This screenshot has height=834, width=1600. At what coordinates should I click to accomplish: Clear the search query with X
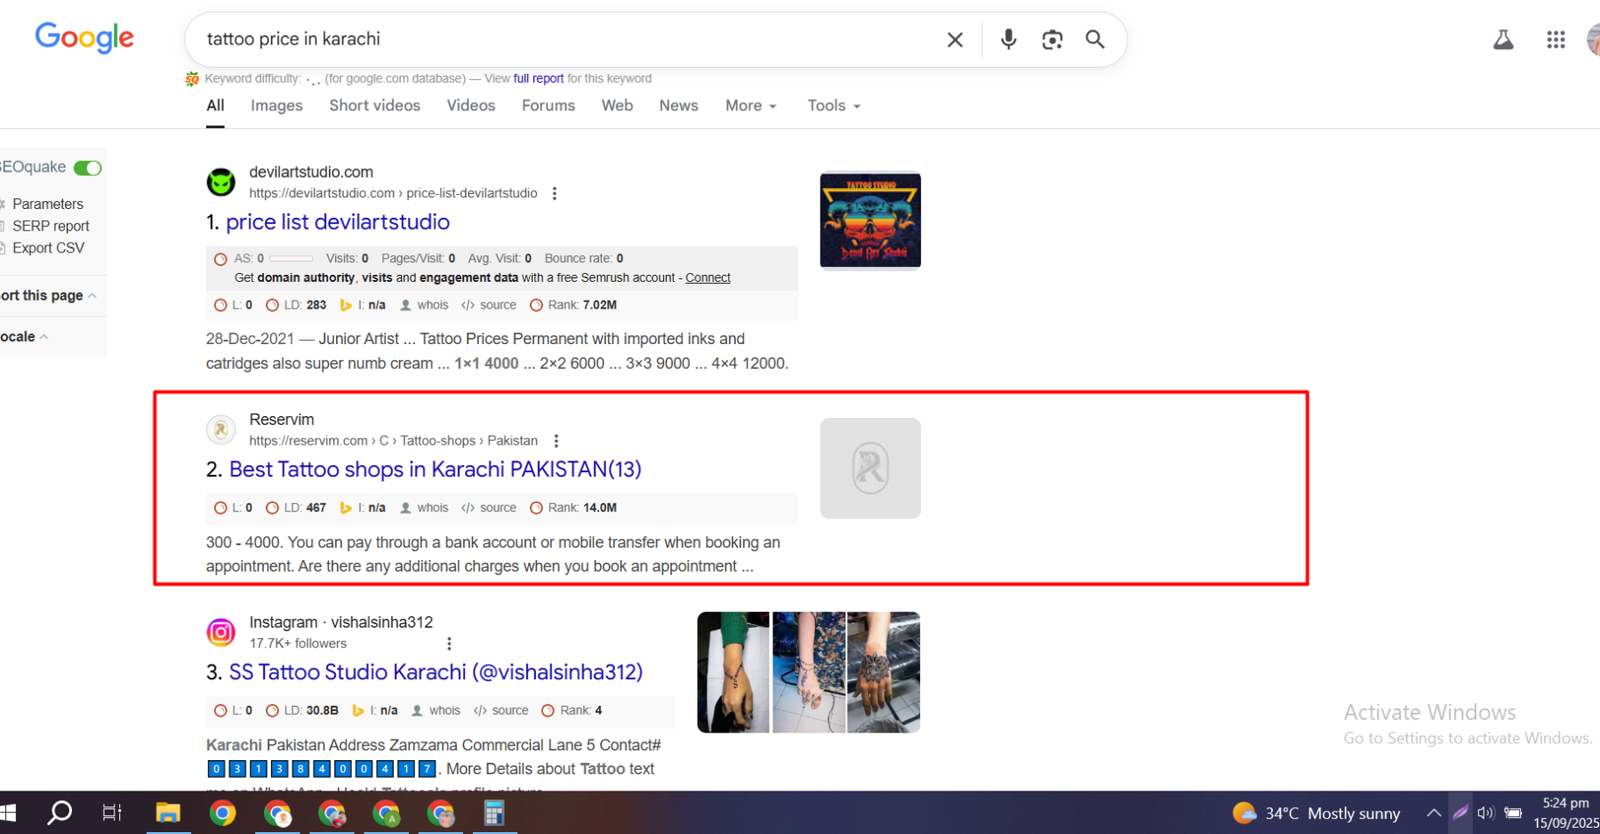pyautogui.click(x=955, y=39)
